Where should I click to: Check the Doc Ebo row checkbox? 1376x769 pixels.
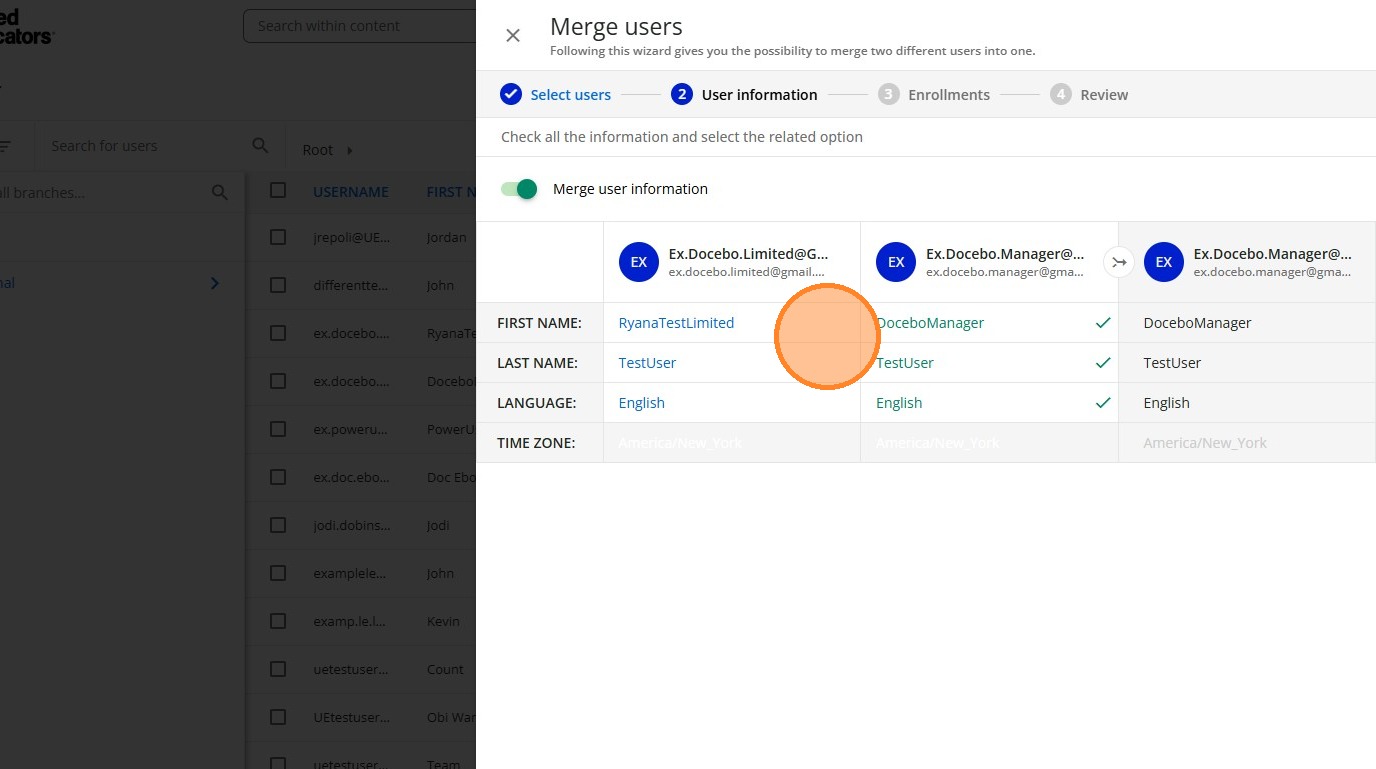(x=278, y=477)
